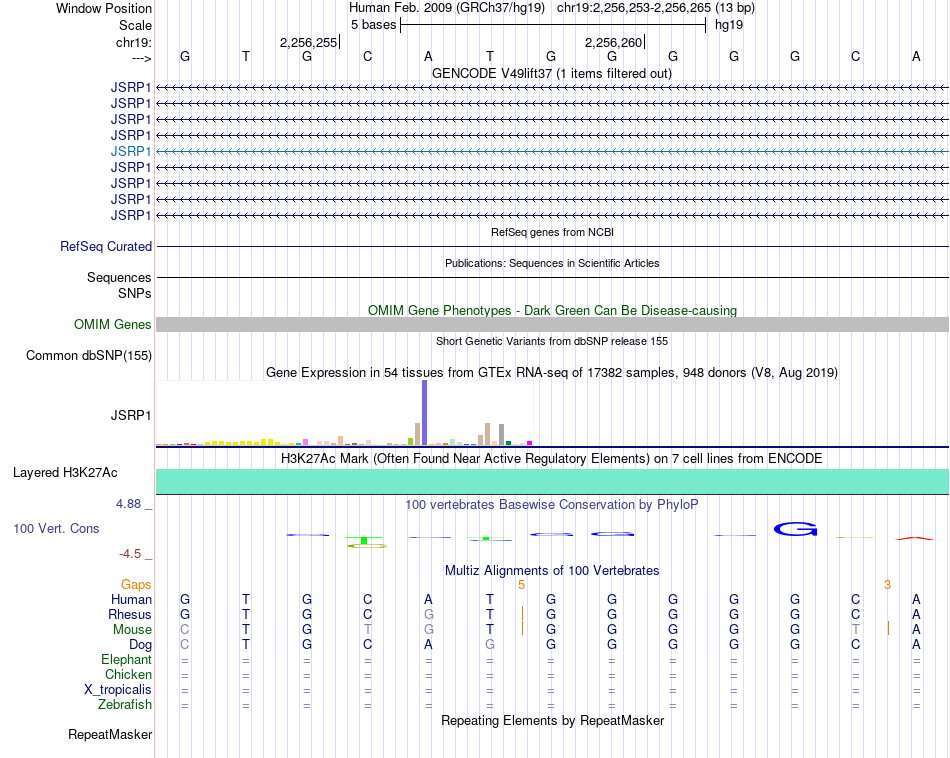
Task: Click the GENCODE V49lift37 track title
Action: [552, 74]
